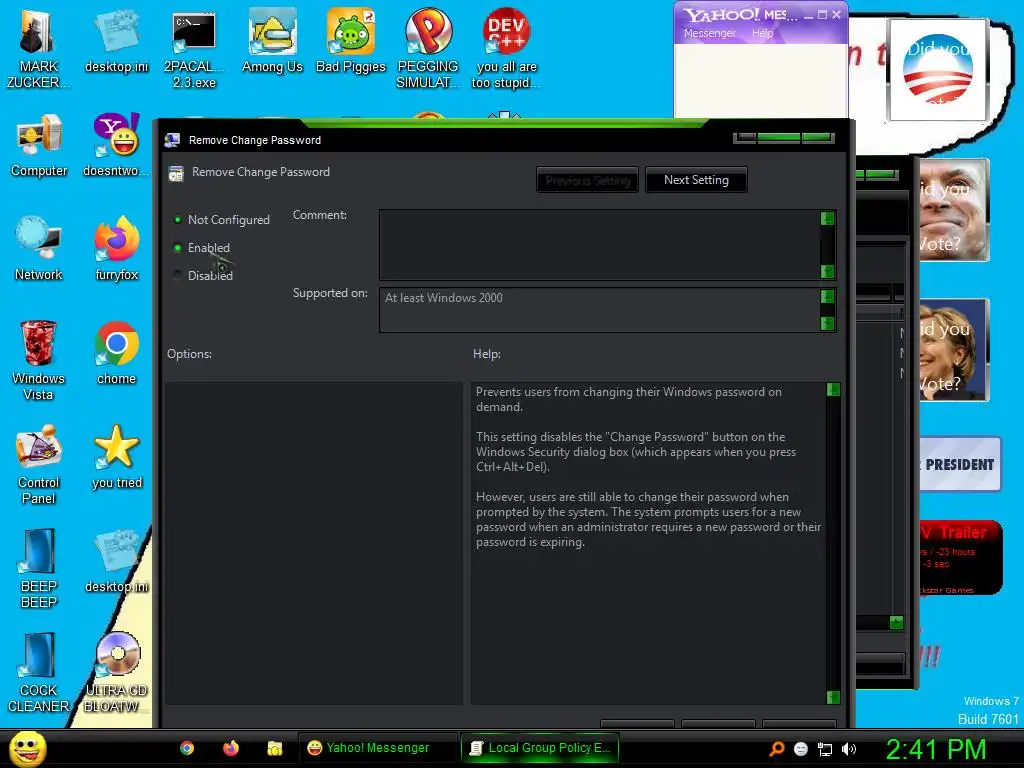Open the network tray icon
Viewport: 1024px width, 768px height.
tap(825, 749)
